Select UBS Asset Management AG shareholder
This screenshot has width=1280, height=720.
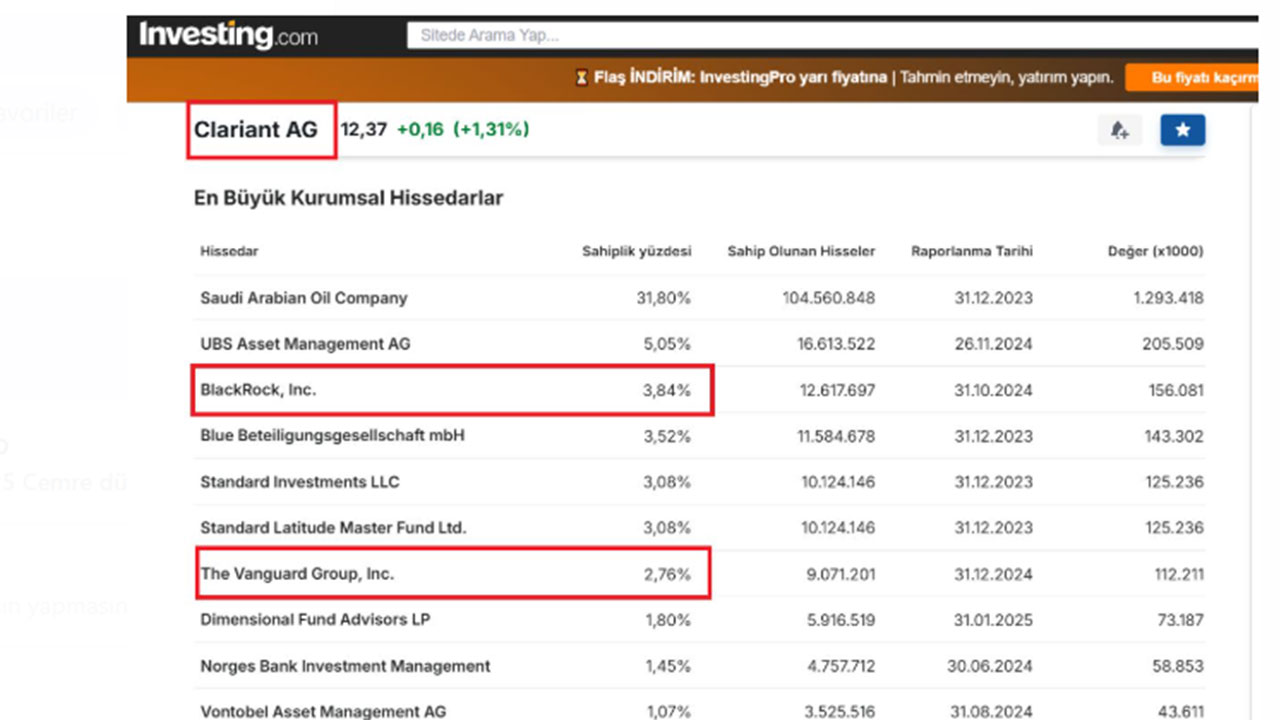(x=305, y=344)
